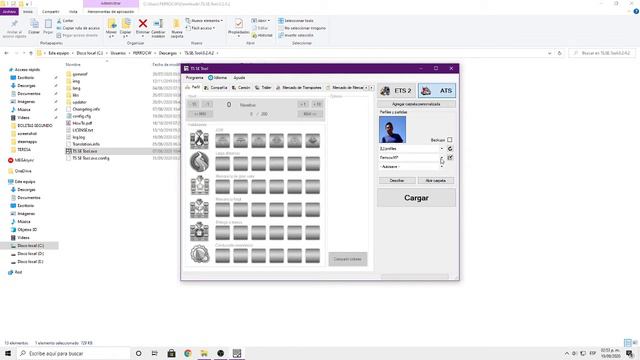Image resolution: width=640 pixels, height=360 pixels.
Task: Click the Windows Start button
Action: (8, 353)
